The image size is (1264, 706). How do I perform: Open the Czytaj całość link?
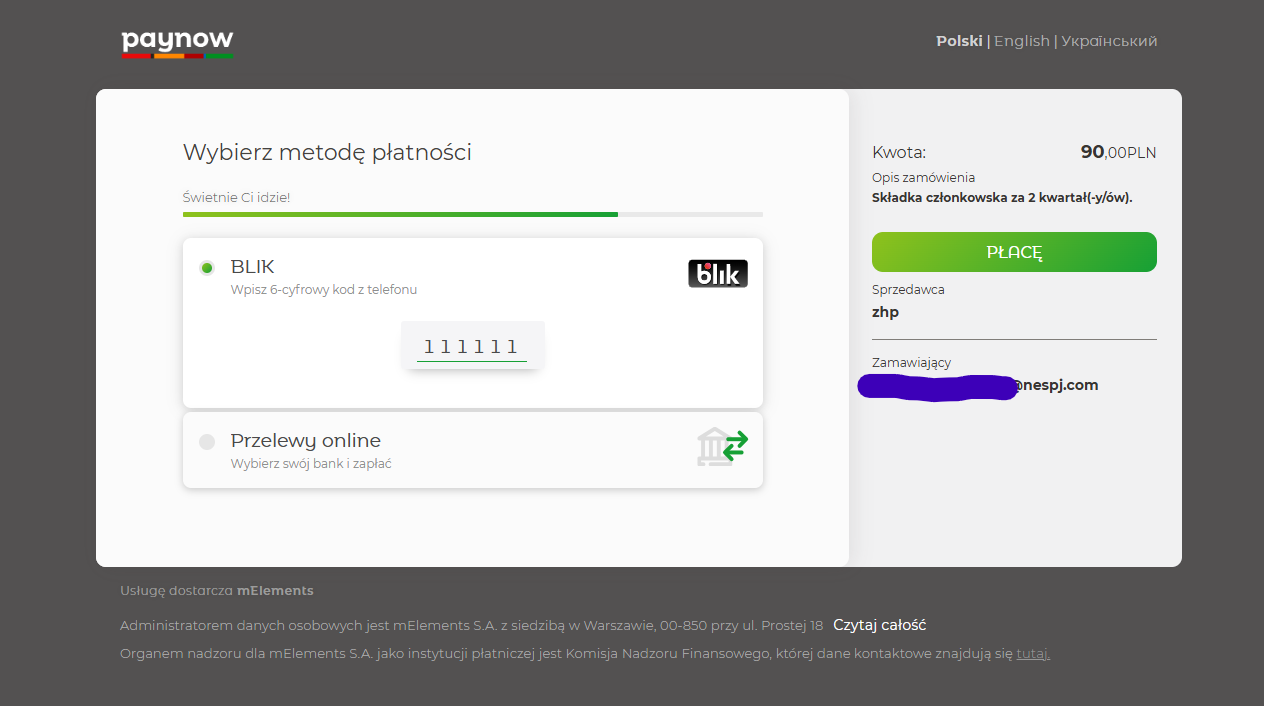click(879, 625)
